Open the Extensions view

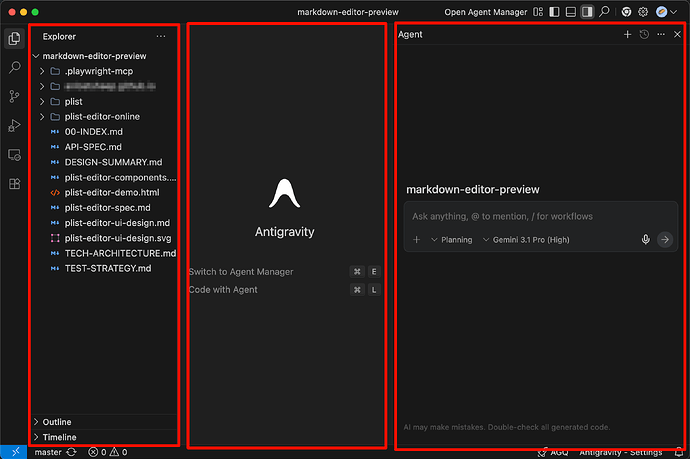point(14,184)
